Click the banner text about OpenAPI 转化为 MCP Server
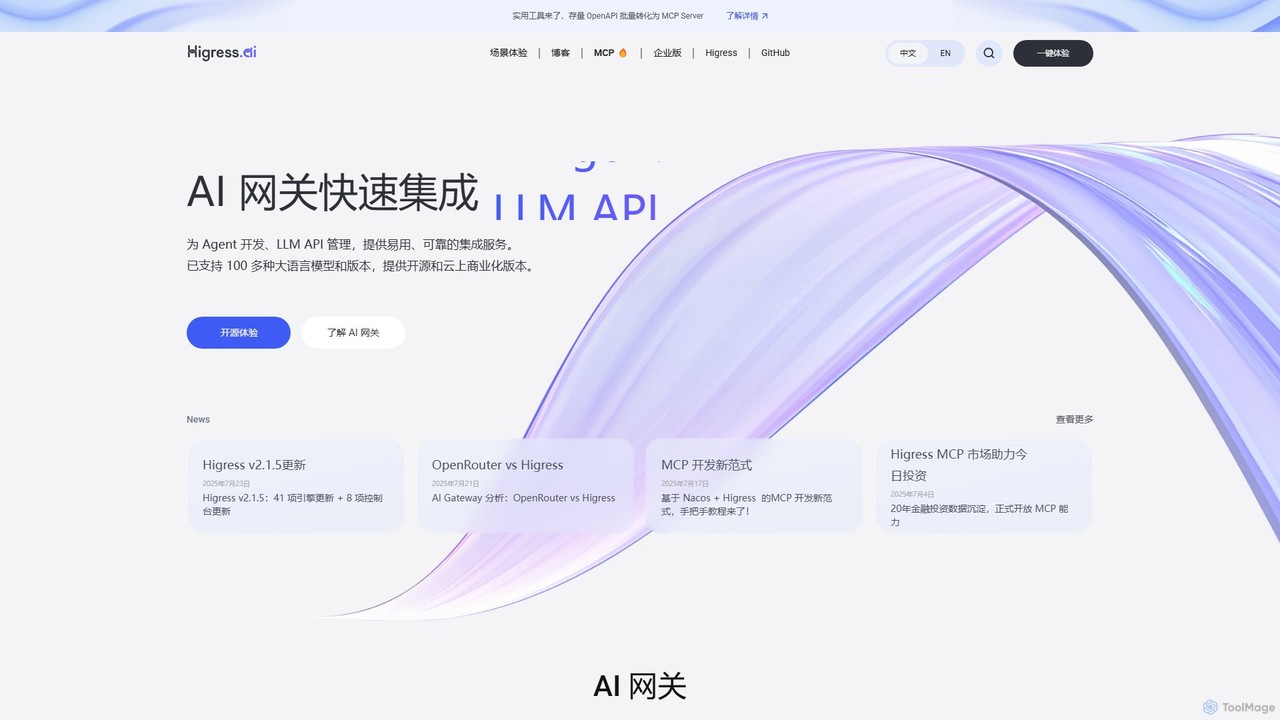The height and width of the screenshot is (720, 1280). click(x=607, y=16)
